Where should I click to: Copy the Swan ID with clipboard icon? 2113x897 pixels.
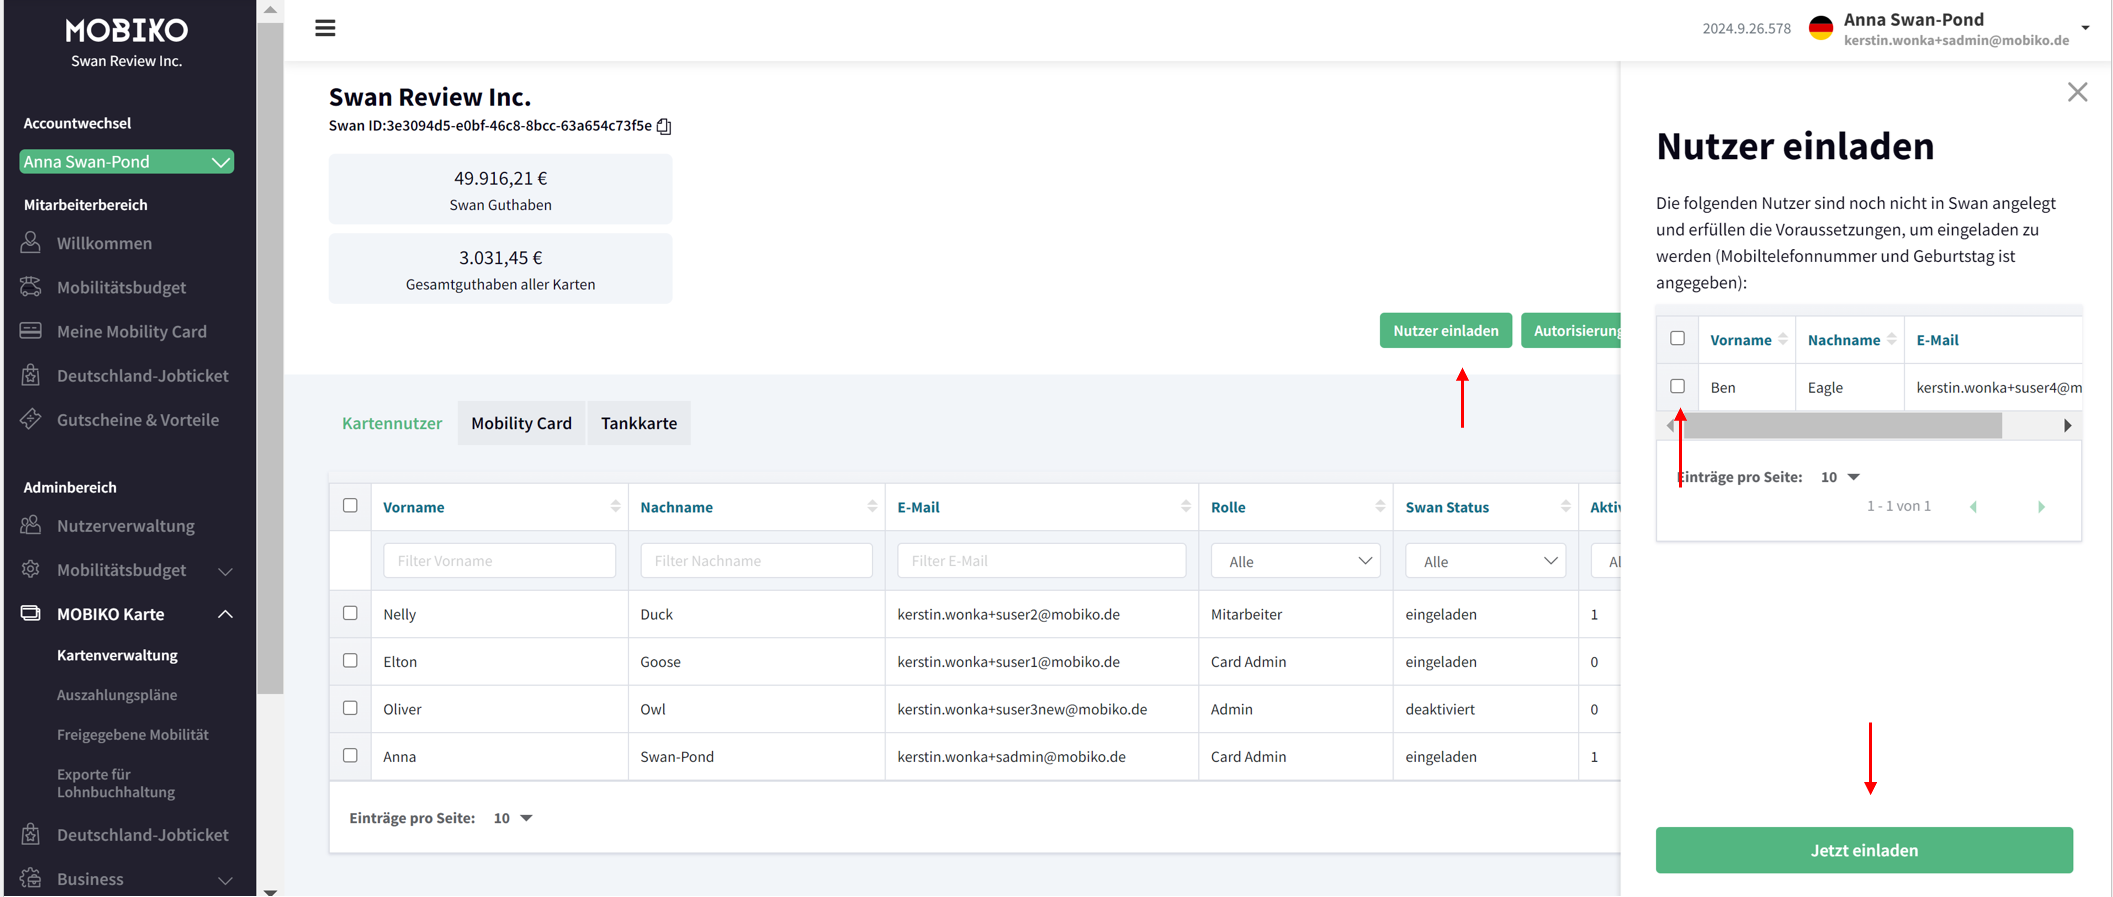coord(664,126)
